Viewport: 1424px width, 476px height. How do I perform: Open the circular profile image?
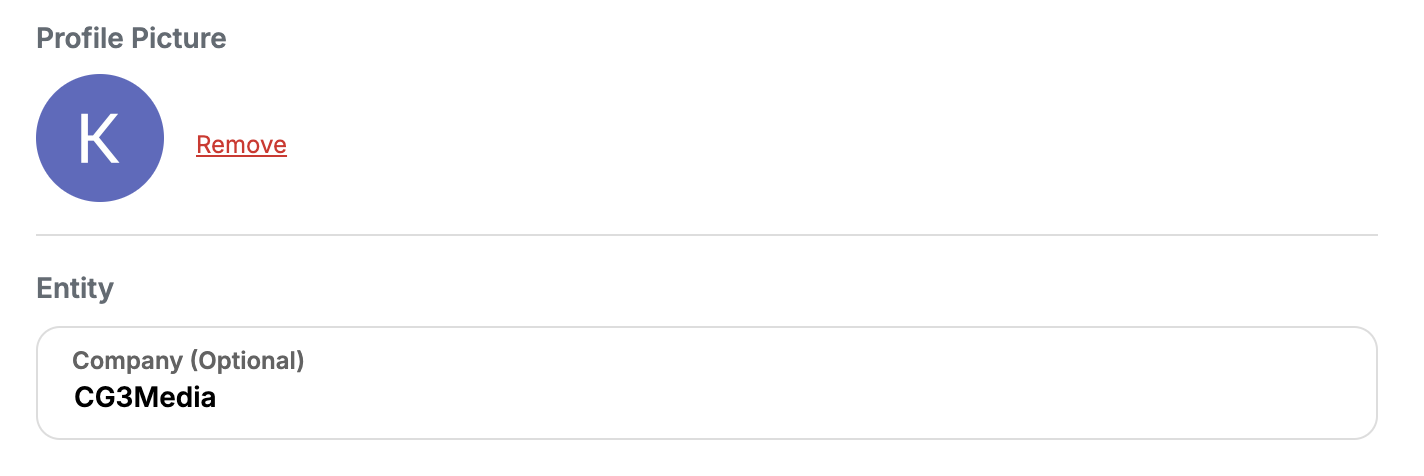tap(100, 138)
